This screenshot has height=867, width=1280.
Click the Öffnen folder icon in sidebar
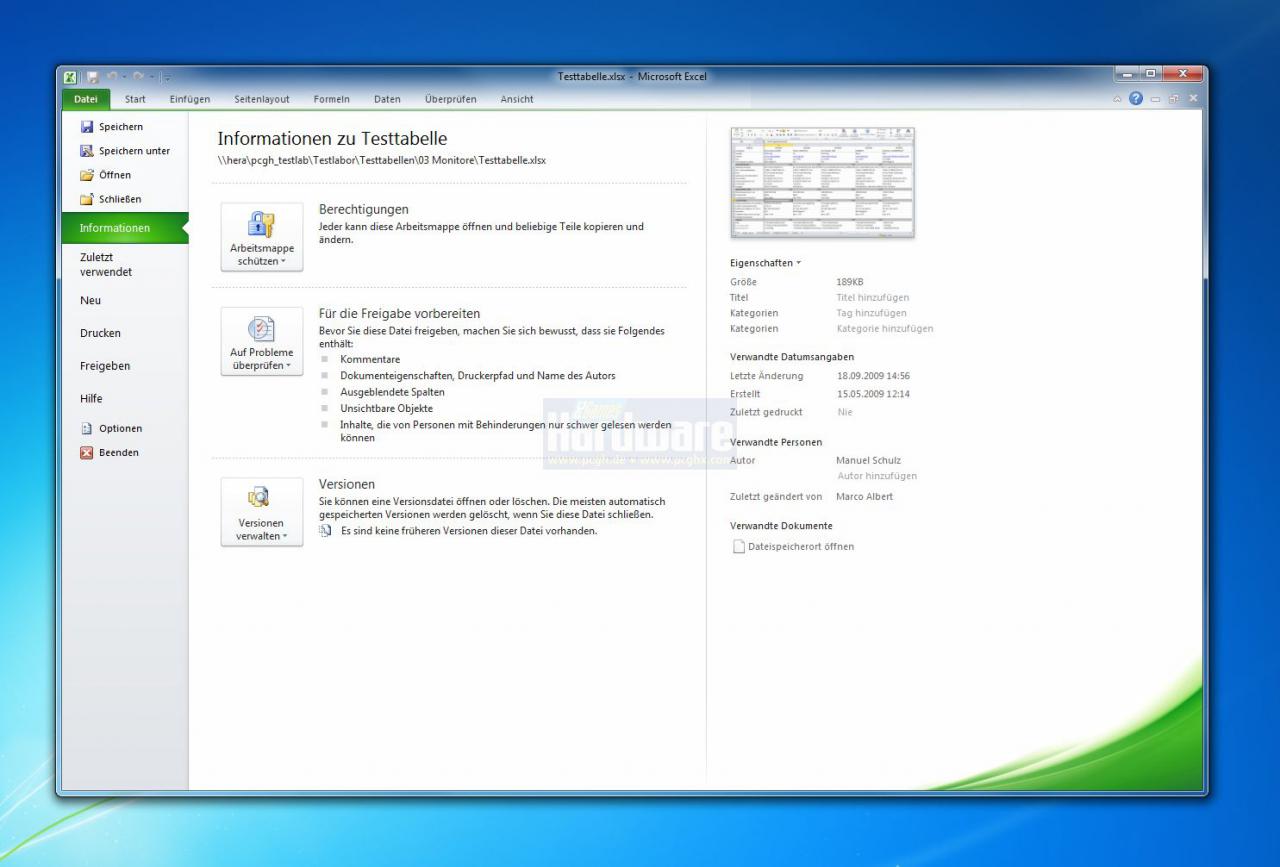[x=87, y=175]
